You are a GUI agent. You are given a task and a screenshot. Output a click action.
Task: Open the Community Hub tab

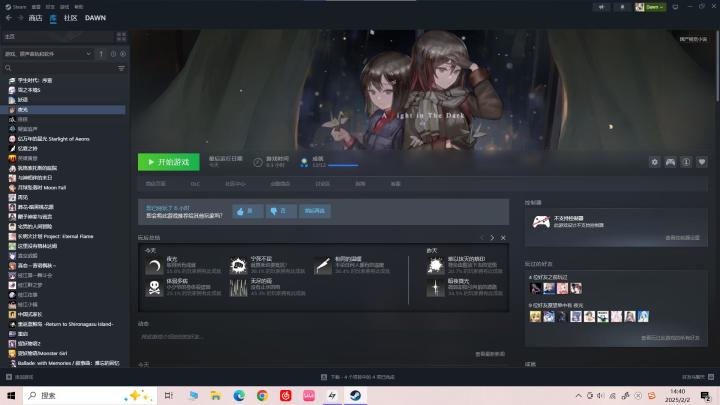click(235, 184)
